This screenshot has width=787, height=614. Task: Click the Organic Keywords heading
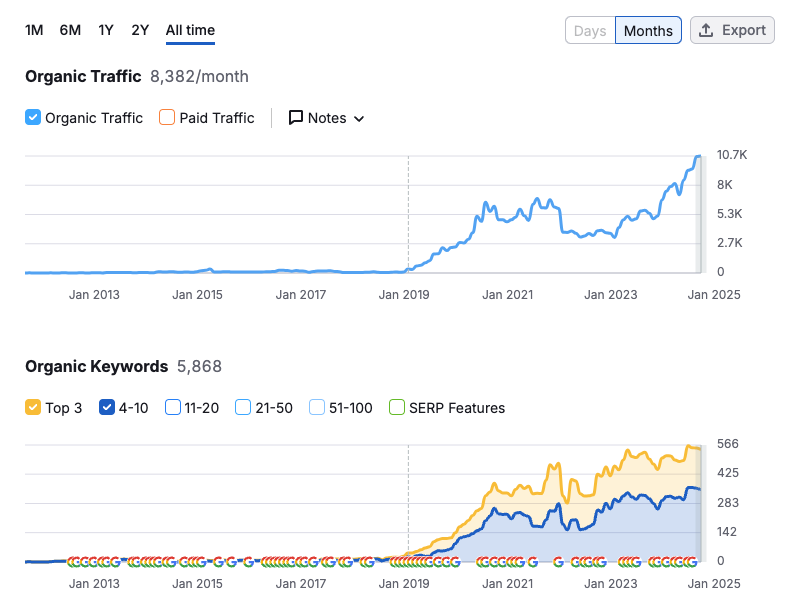[x=96, y=366]
